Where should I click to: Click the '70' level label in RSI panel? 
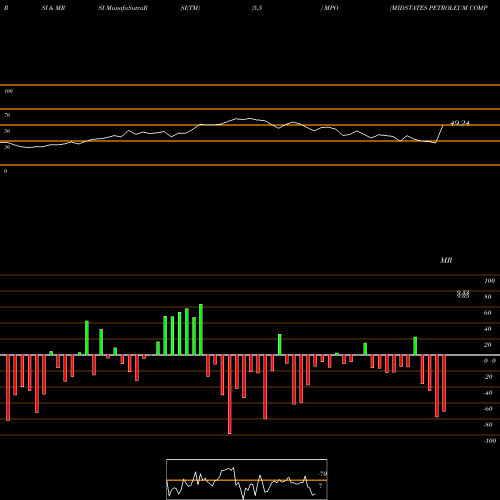(x=7, y=115)
